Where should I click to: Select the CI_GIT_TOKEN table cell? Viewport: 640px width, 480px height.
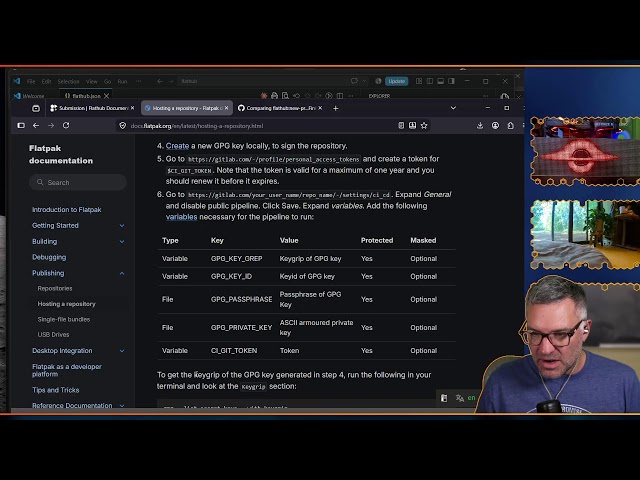[x=234, y=351]
